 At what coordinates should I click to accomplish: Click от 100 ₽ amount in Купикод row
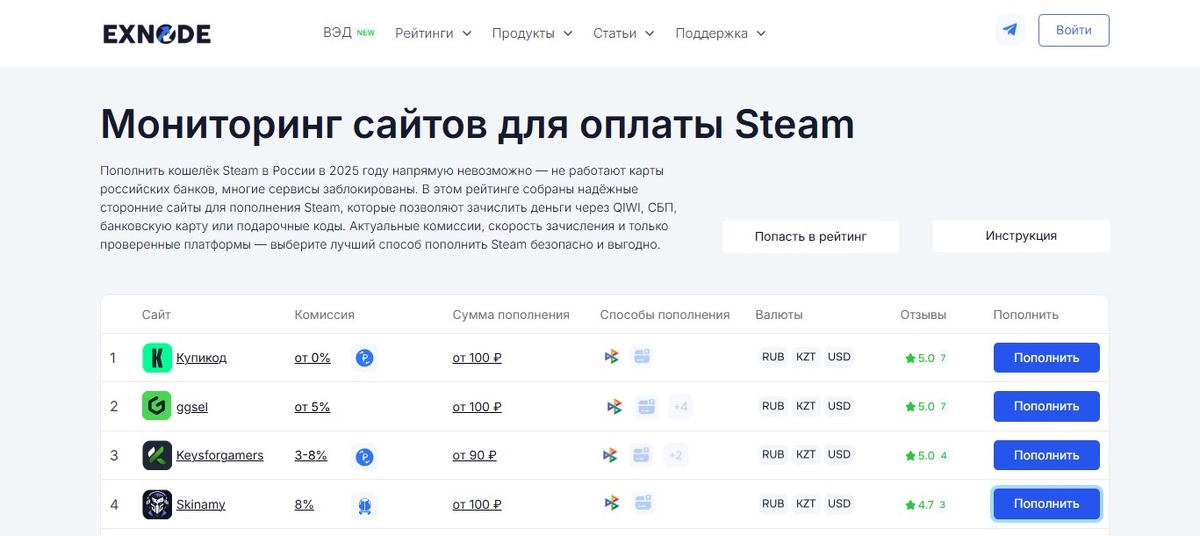pyautogui.click(x=477, y=358)
